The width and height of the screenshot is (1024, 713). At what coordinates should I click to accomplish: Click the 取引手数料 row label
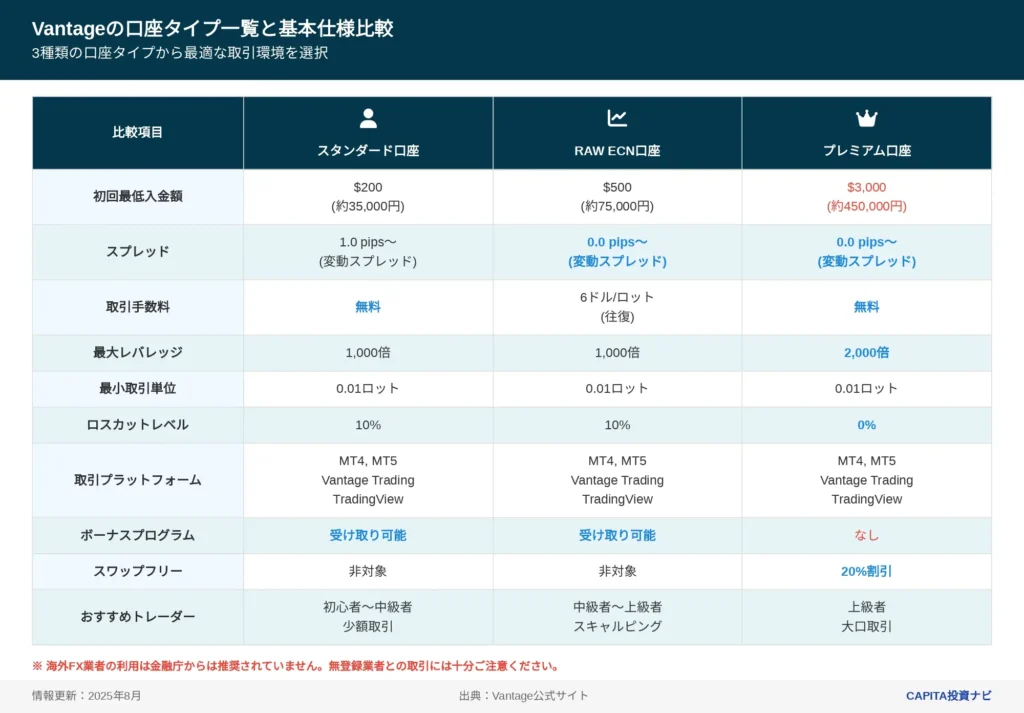[138, 307]
